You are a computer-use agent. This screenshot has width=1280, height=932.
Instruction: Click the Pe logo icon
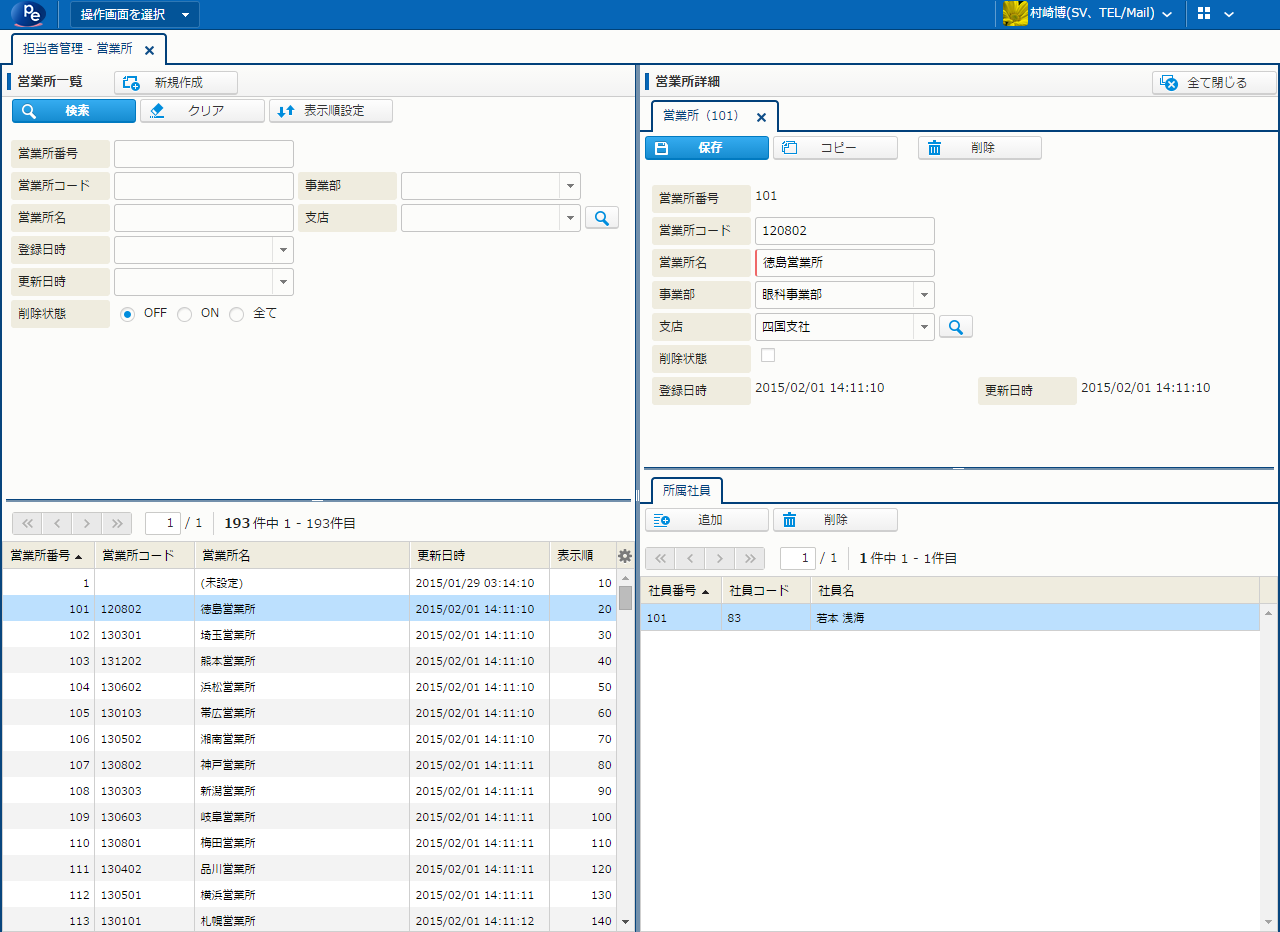coord(29,14)
